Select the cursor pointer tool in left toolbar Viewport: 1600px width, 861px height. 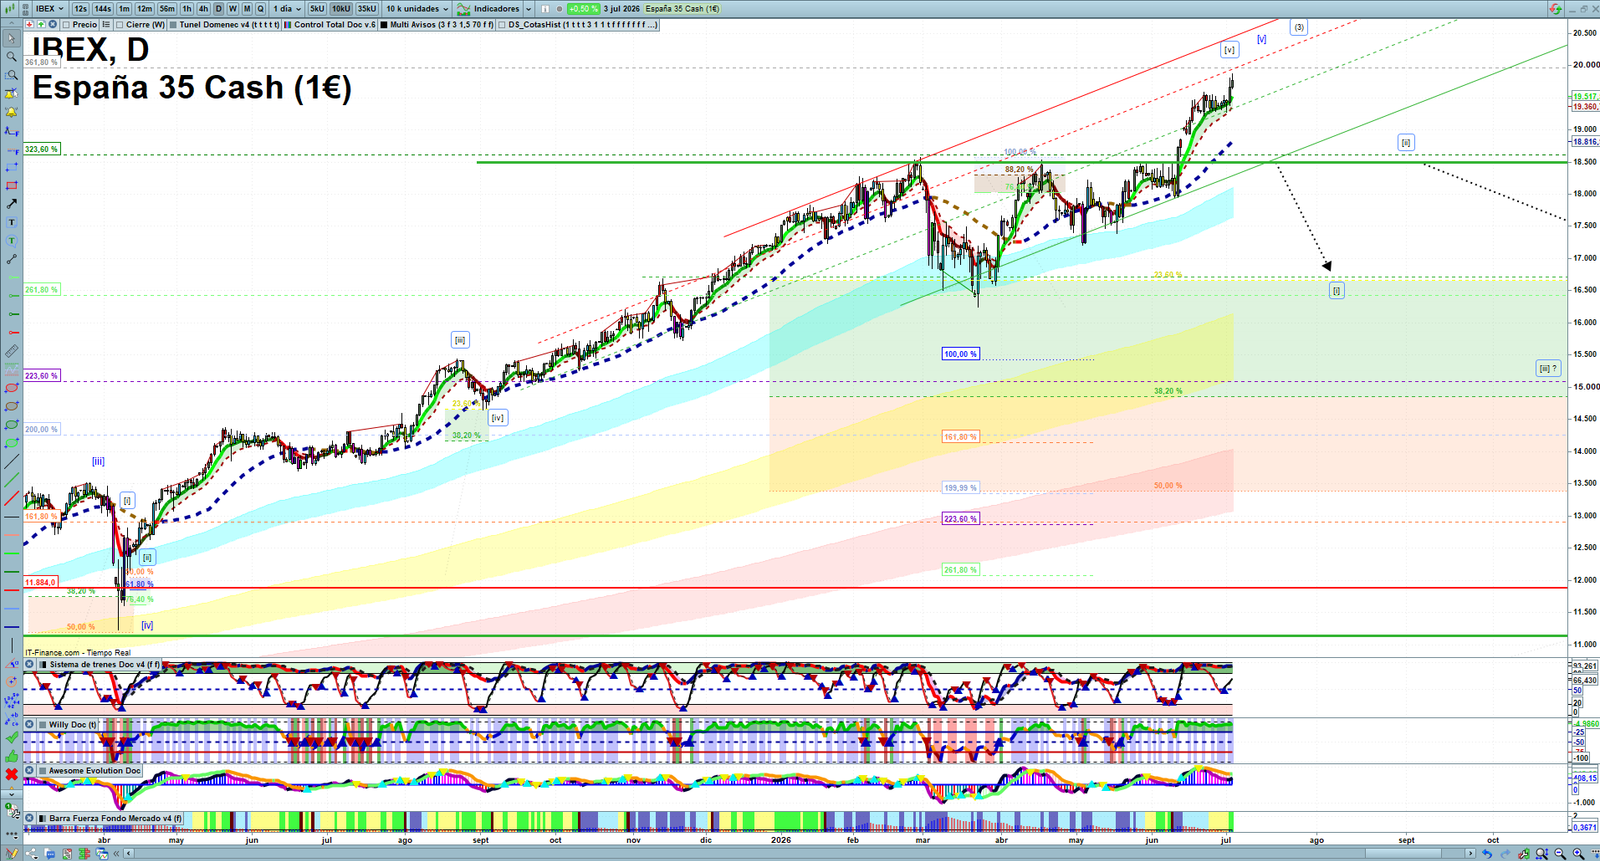[x=11, y=39]
